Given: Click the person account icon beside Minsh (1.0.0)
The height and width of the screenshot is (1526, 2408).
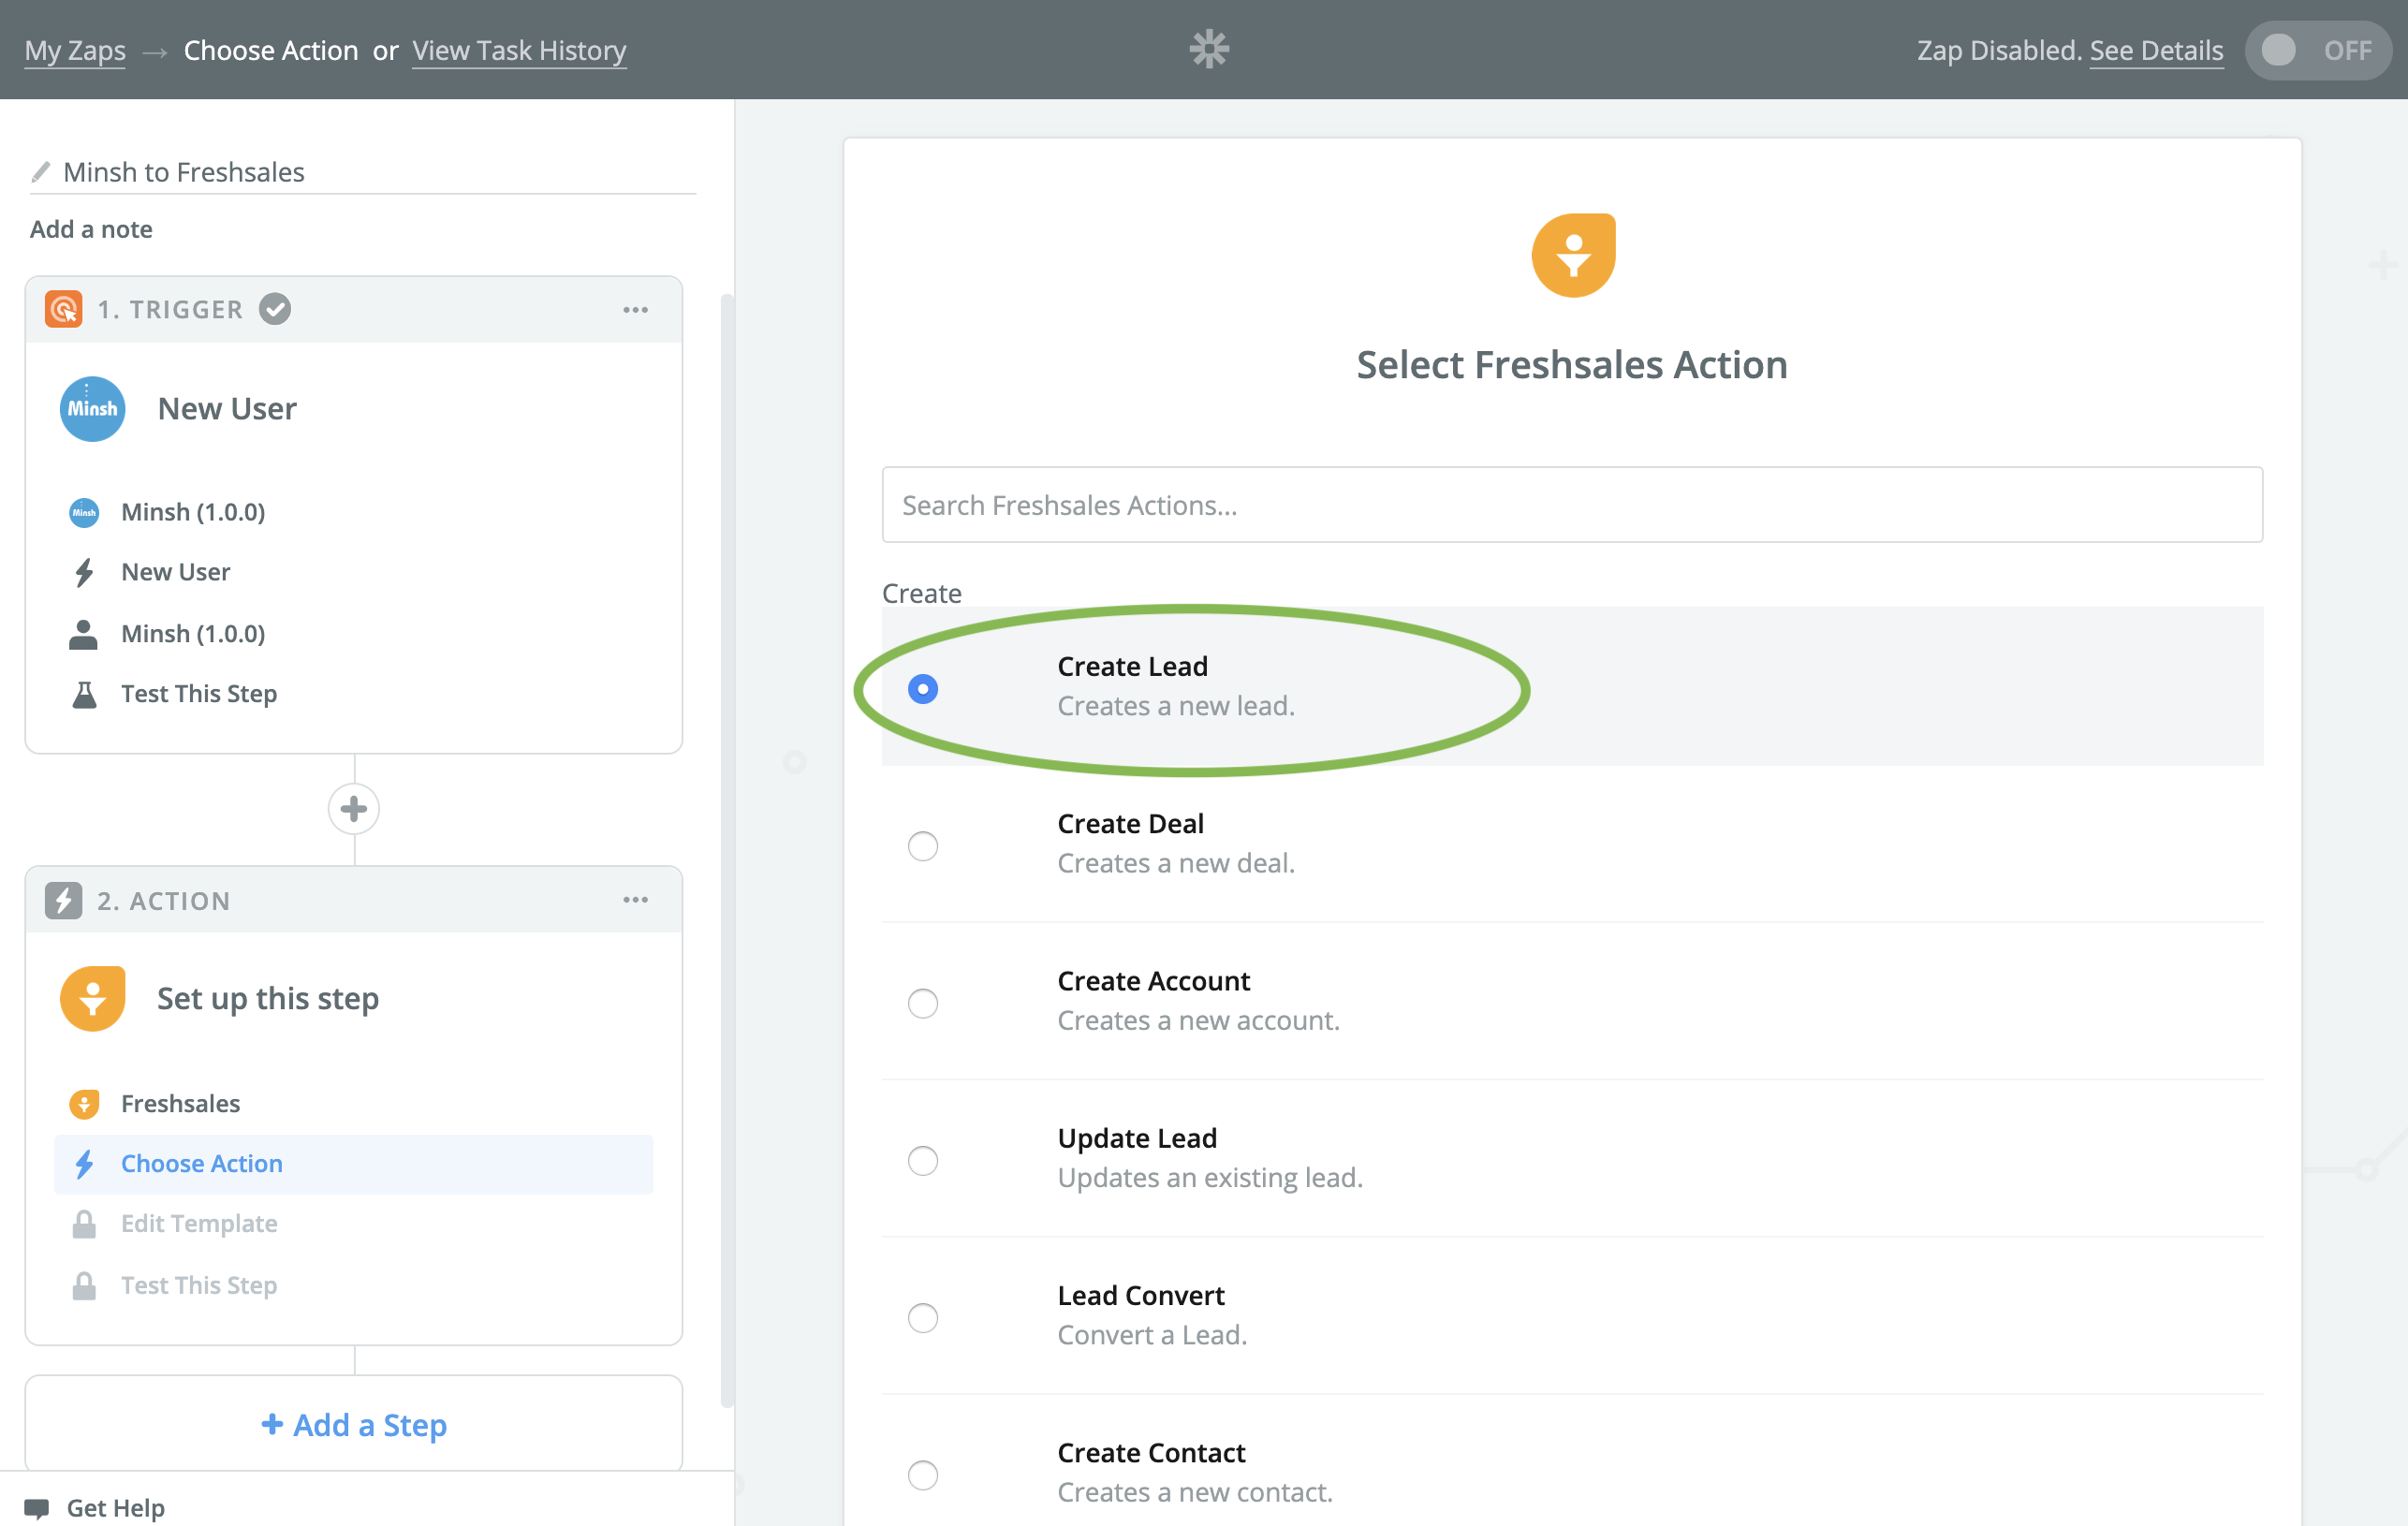Looking at the screenshot, I should coord(84,634).
